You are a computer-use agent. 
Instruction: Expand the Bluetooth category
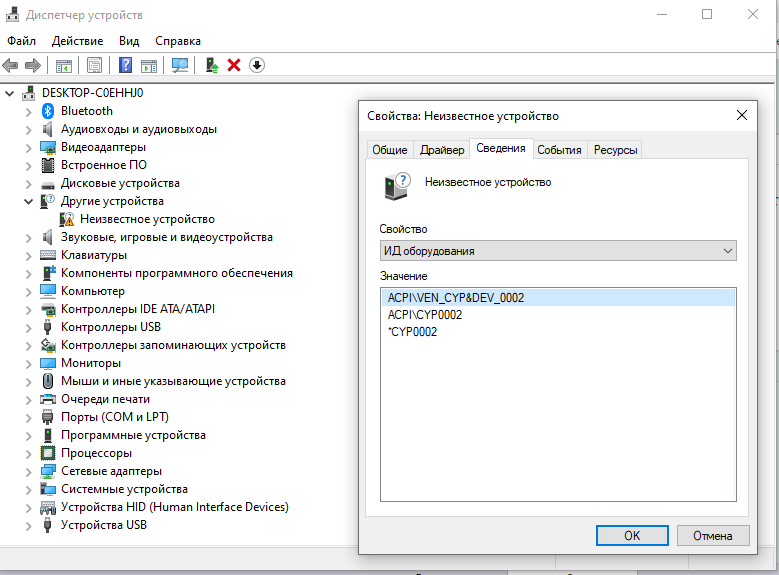coord(29,111)
